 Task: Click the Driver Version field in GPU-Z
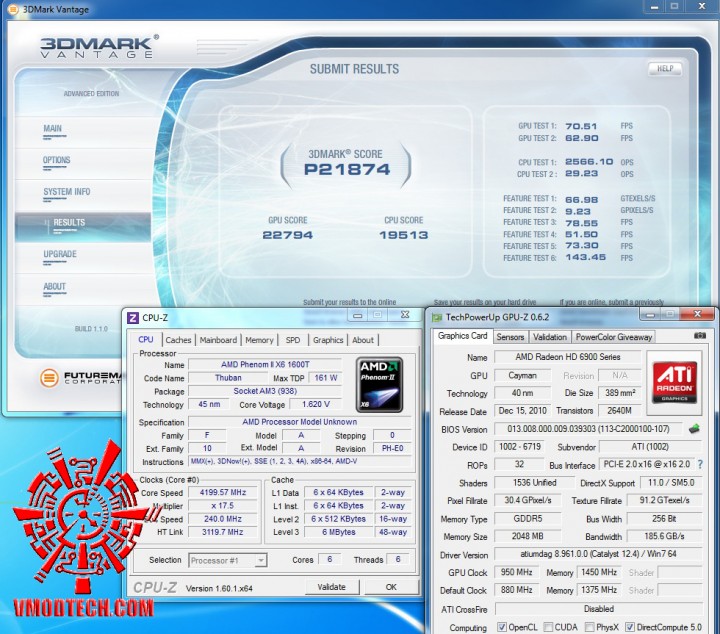coord(598,554)
